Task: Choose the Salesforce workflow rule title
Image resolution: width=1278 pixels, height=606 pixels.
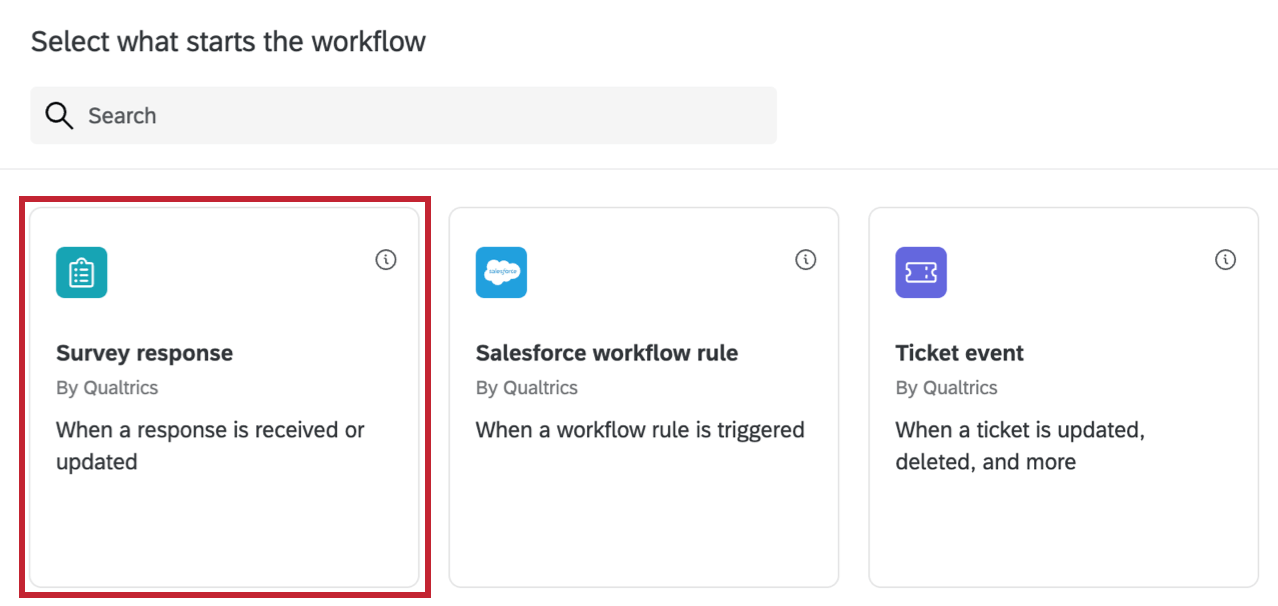Action: click(x=606, y=353)
